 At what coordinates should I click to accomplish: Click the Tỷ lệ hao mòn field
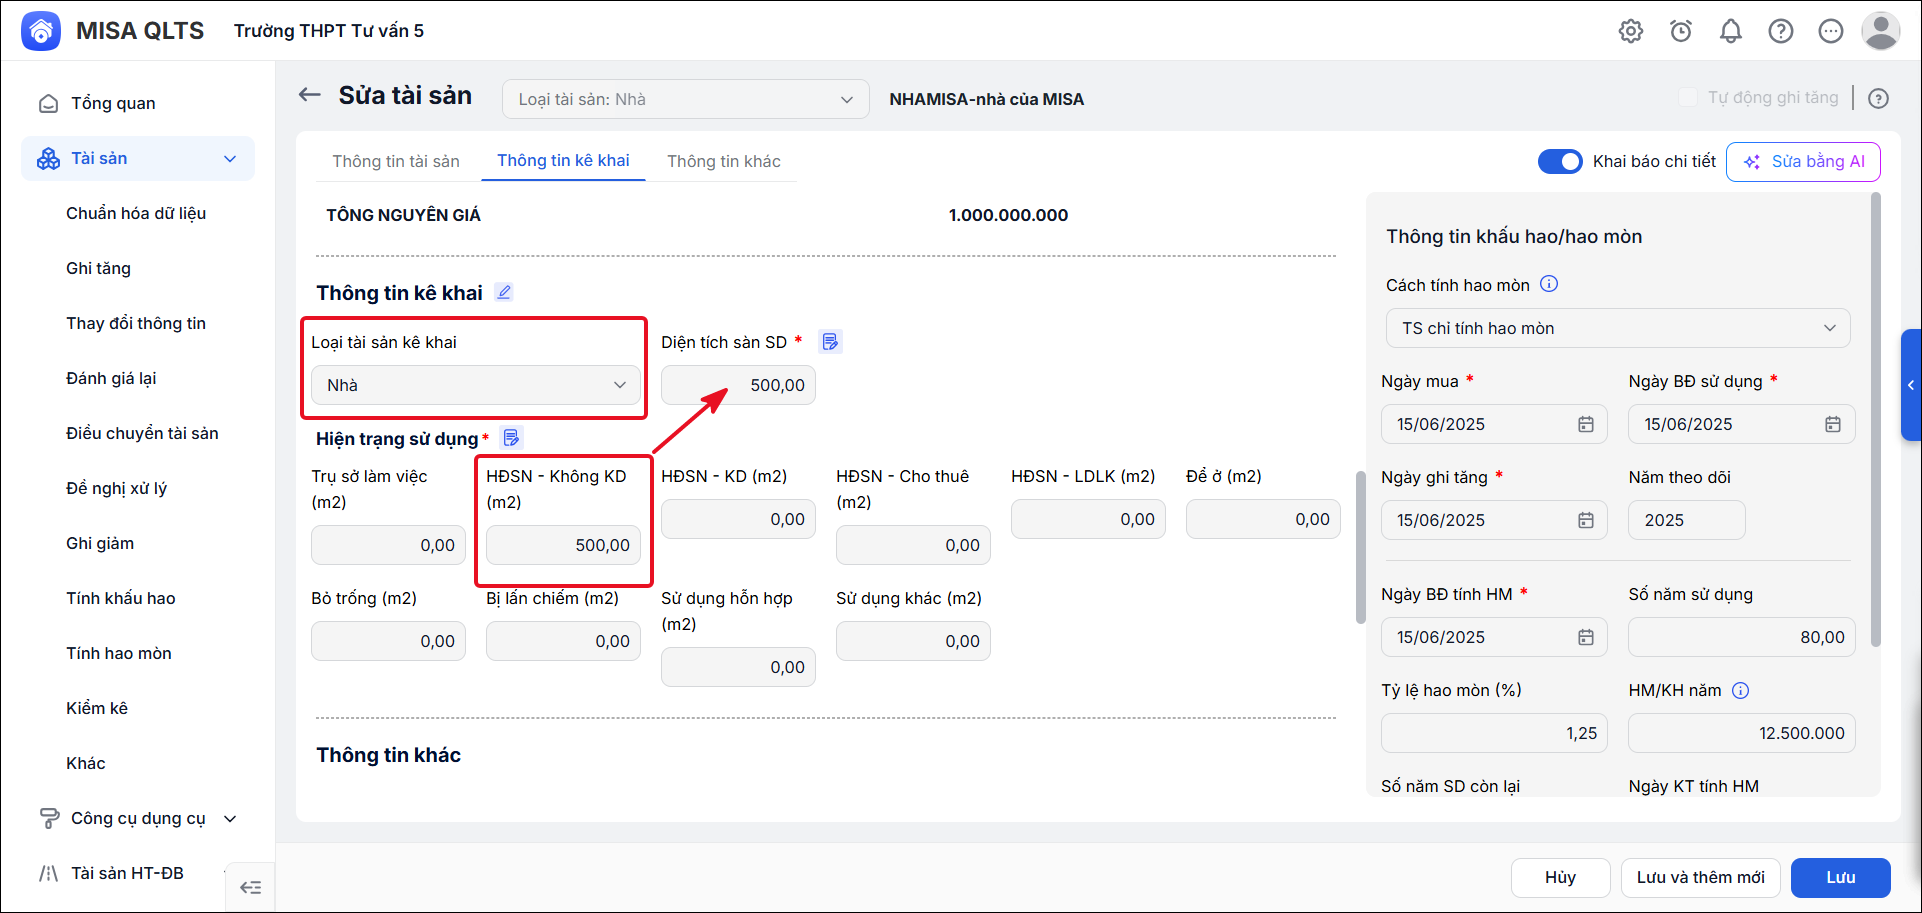click(1494, 733)
